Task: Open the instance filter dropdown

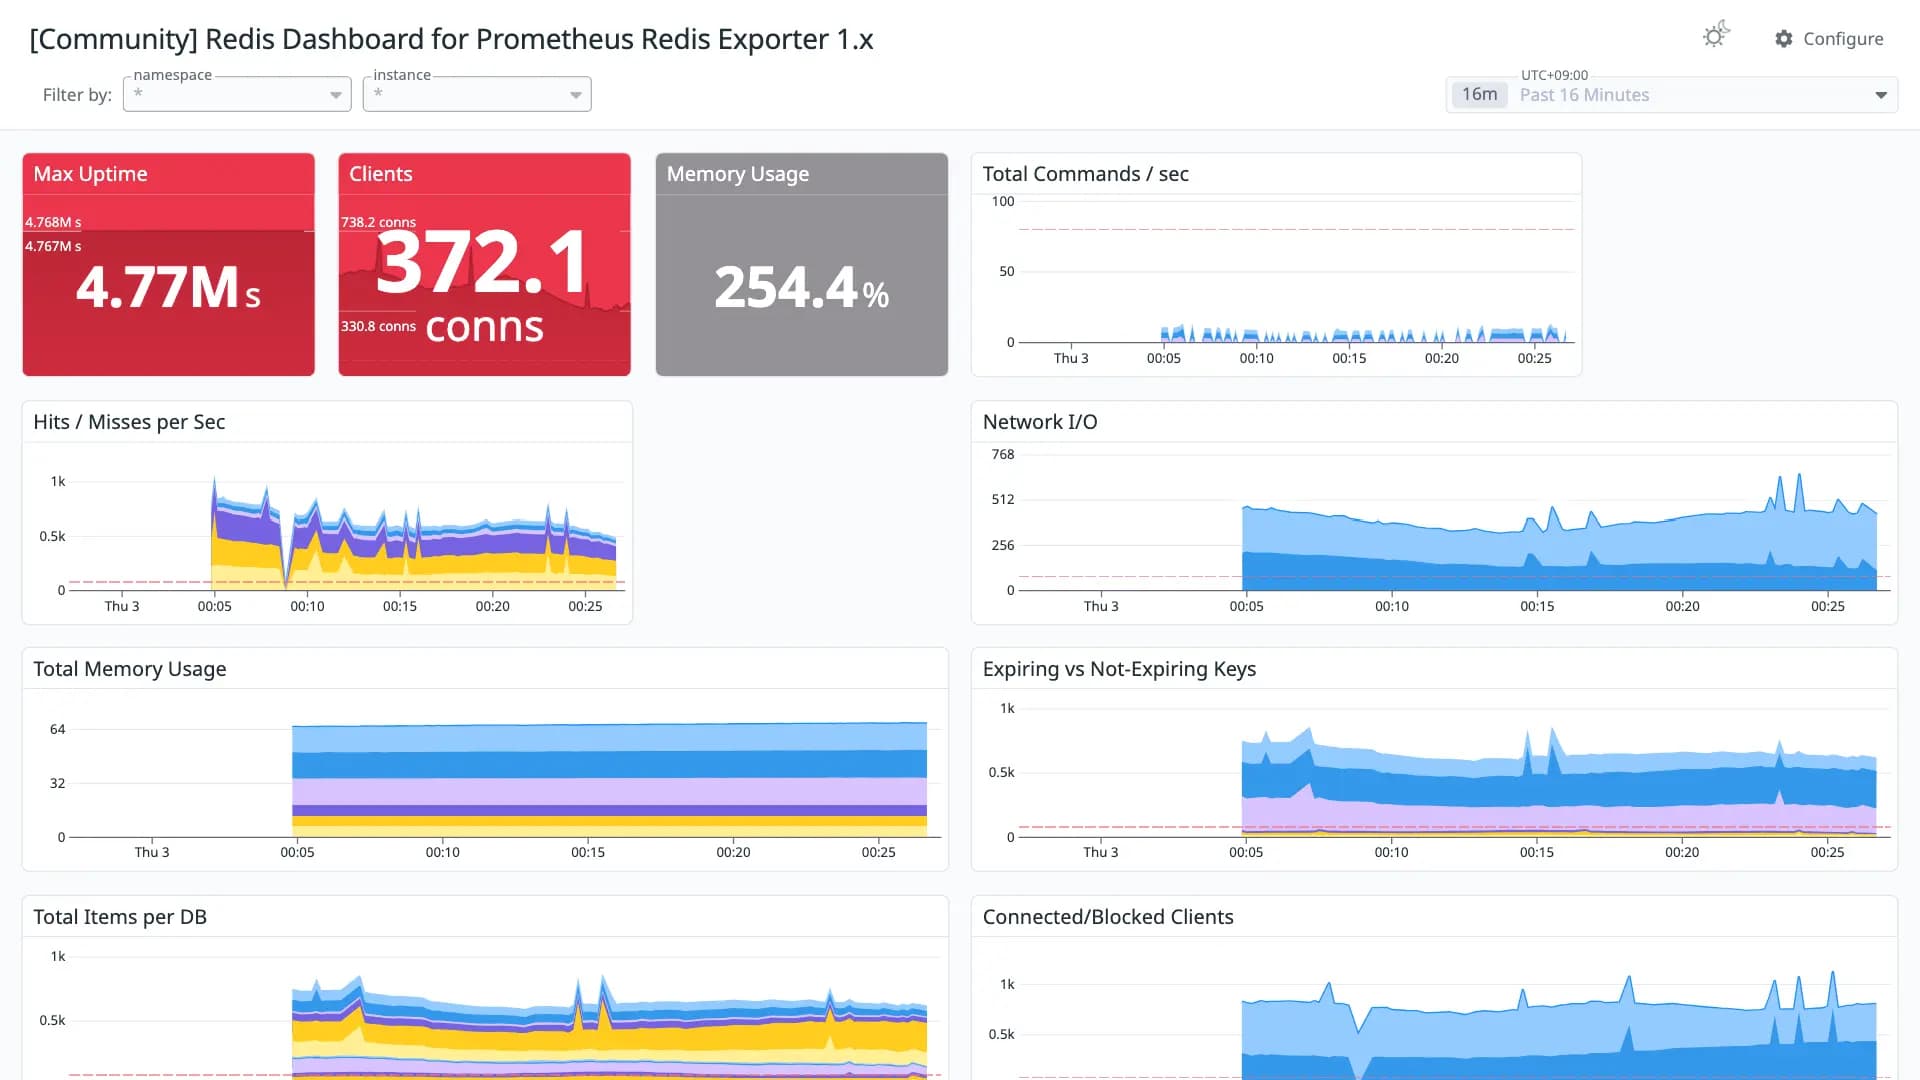Action: click(477, 94)
